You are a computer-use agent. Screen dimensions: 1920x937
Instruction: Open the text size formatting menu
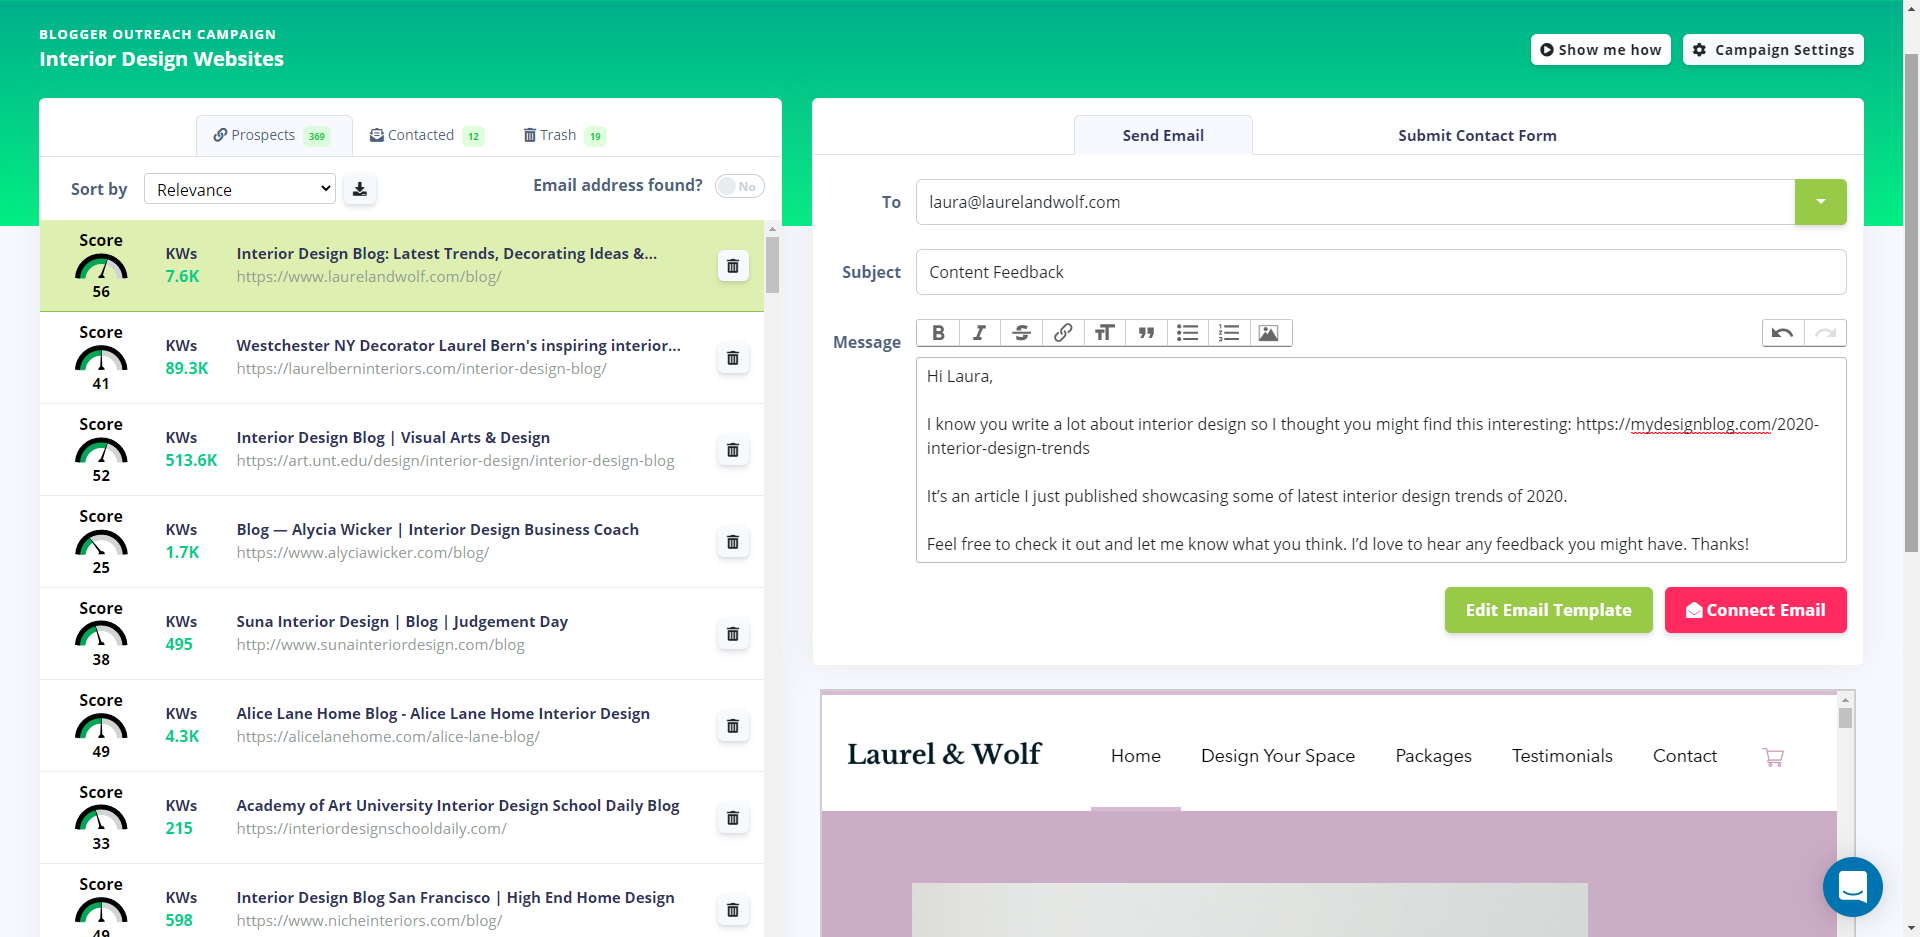1104,333
